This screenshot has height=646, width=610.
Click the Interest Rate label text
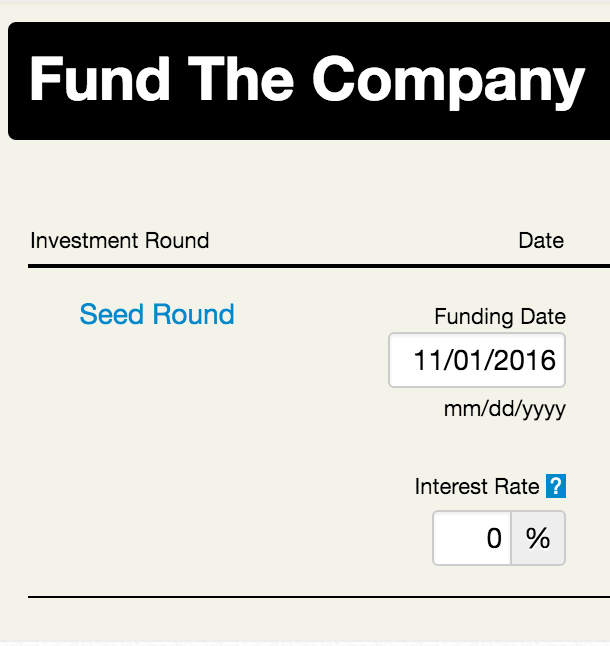477,487
